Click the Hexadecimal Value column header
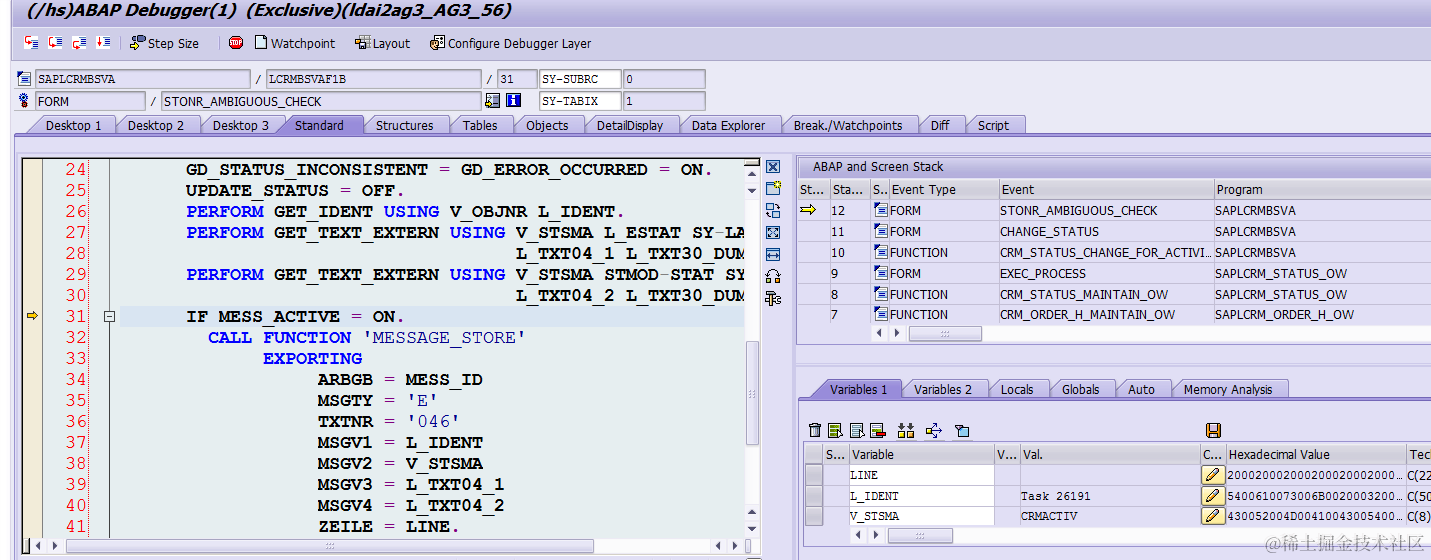 [1315, 454]
